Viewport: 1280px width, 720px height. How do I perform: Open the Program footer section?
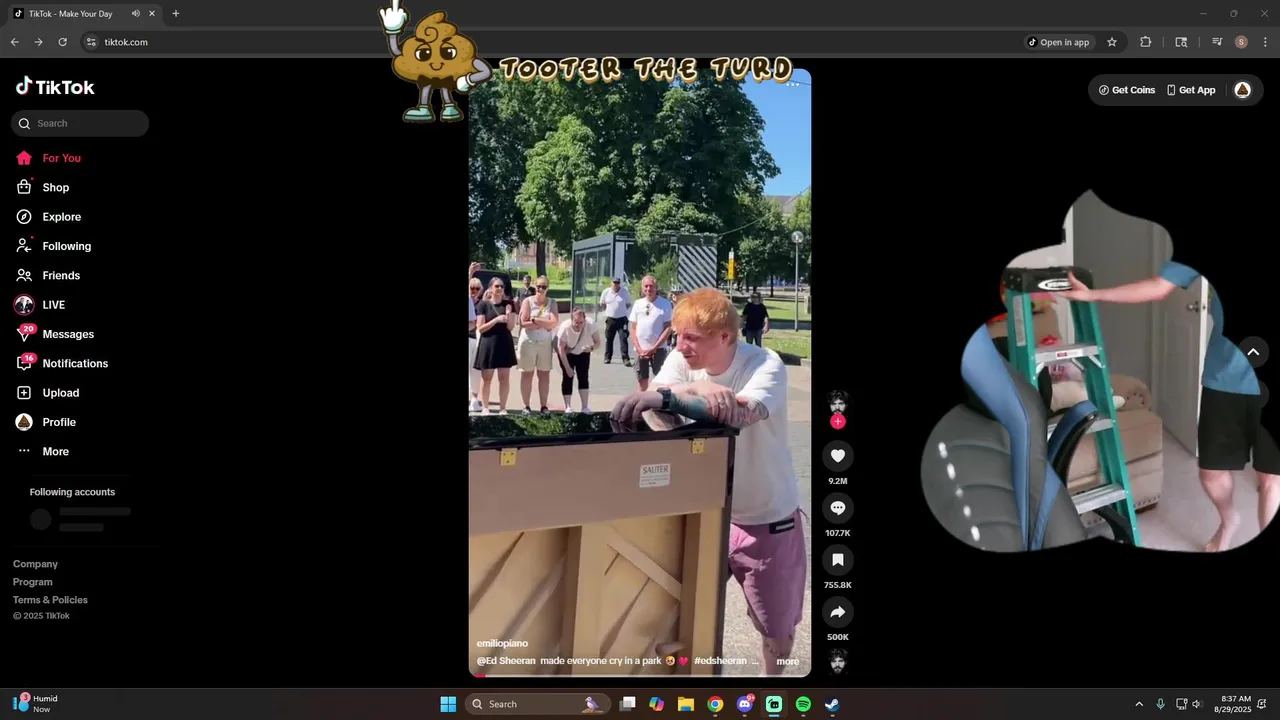click(x=32, y=582)
